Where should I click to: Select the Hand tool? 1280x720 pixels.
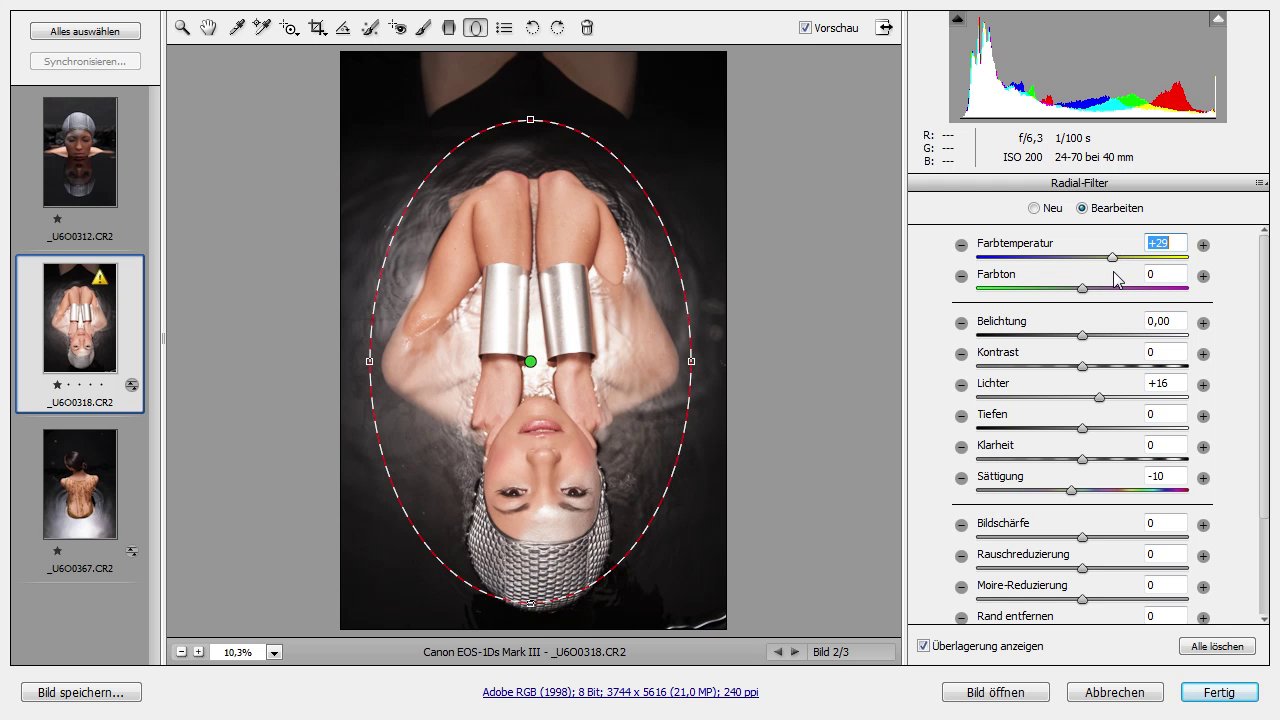[x=208, y=28]
